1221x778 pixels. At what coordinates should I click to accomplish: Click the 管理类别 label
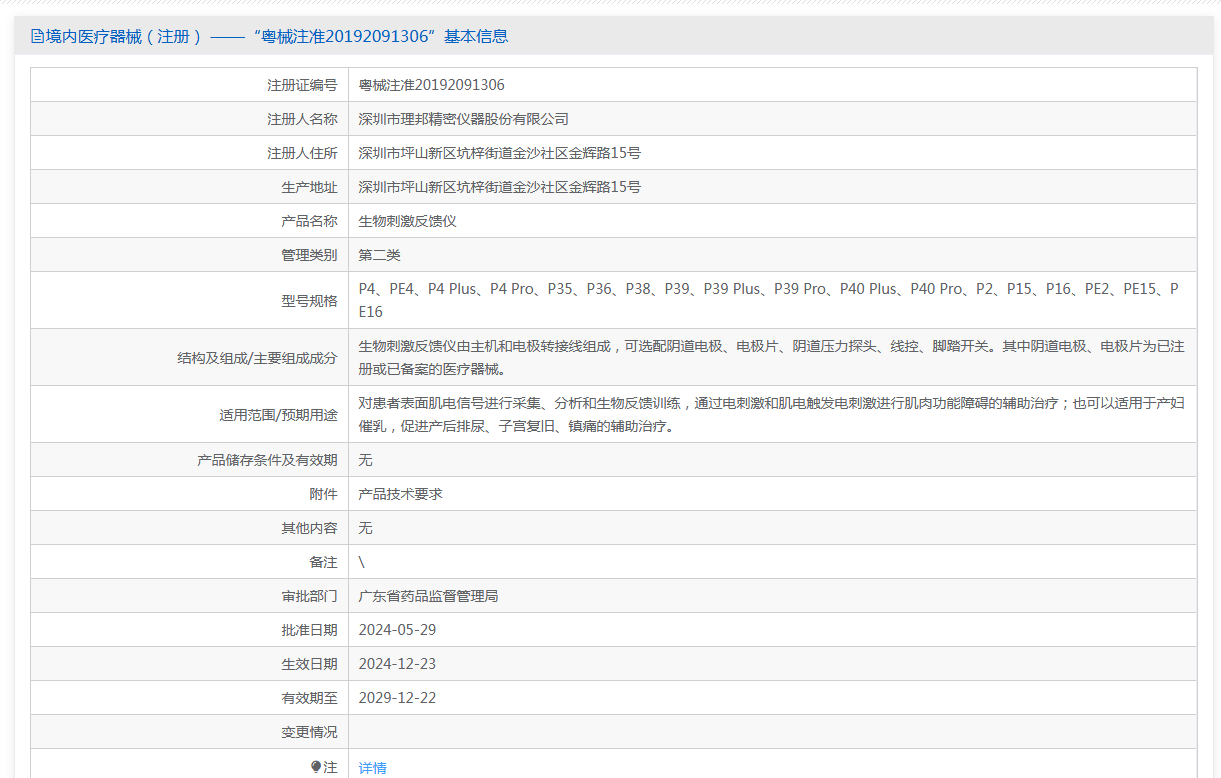tap(309, 255)
